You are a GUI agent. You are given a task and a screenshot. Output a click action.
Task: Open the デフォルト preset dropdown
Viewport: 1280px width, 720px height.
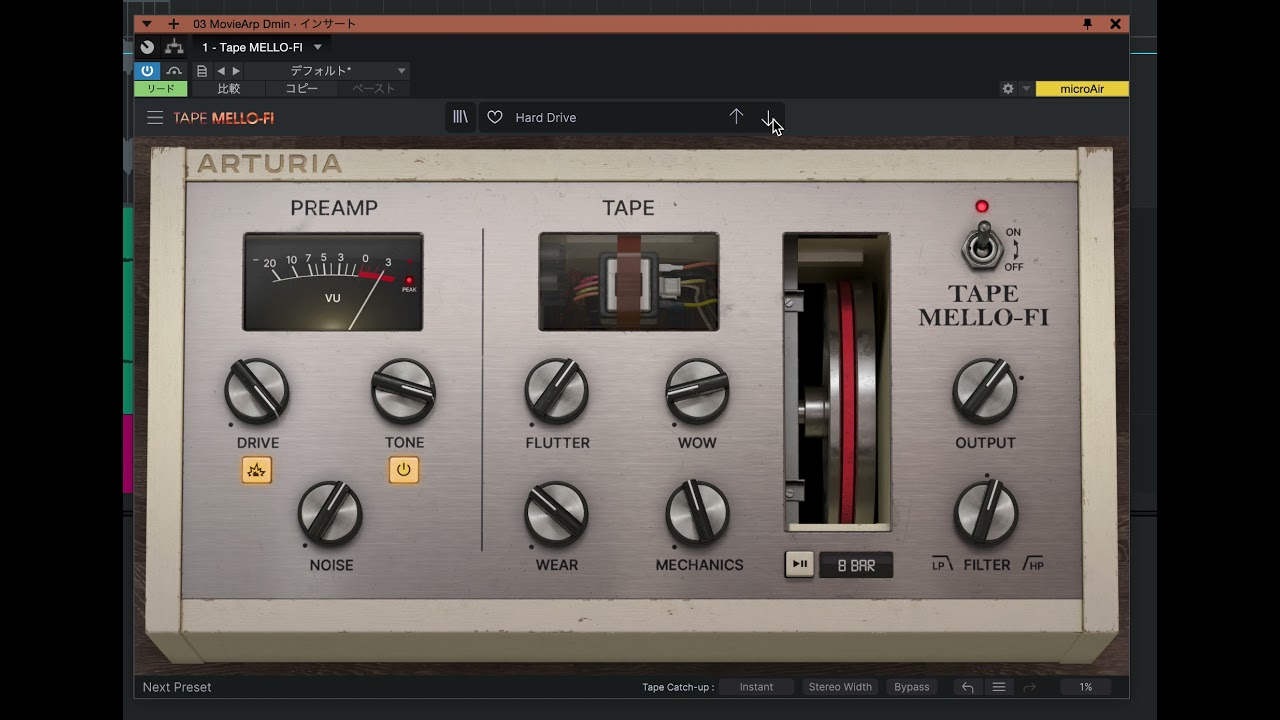327,71
